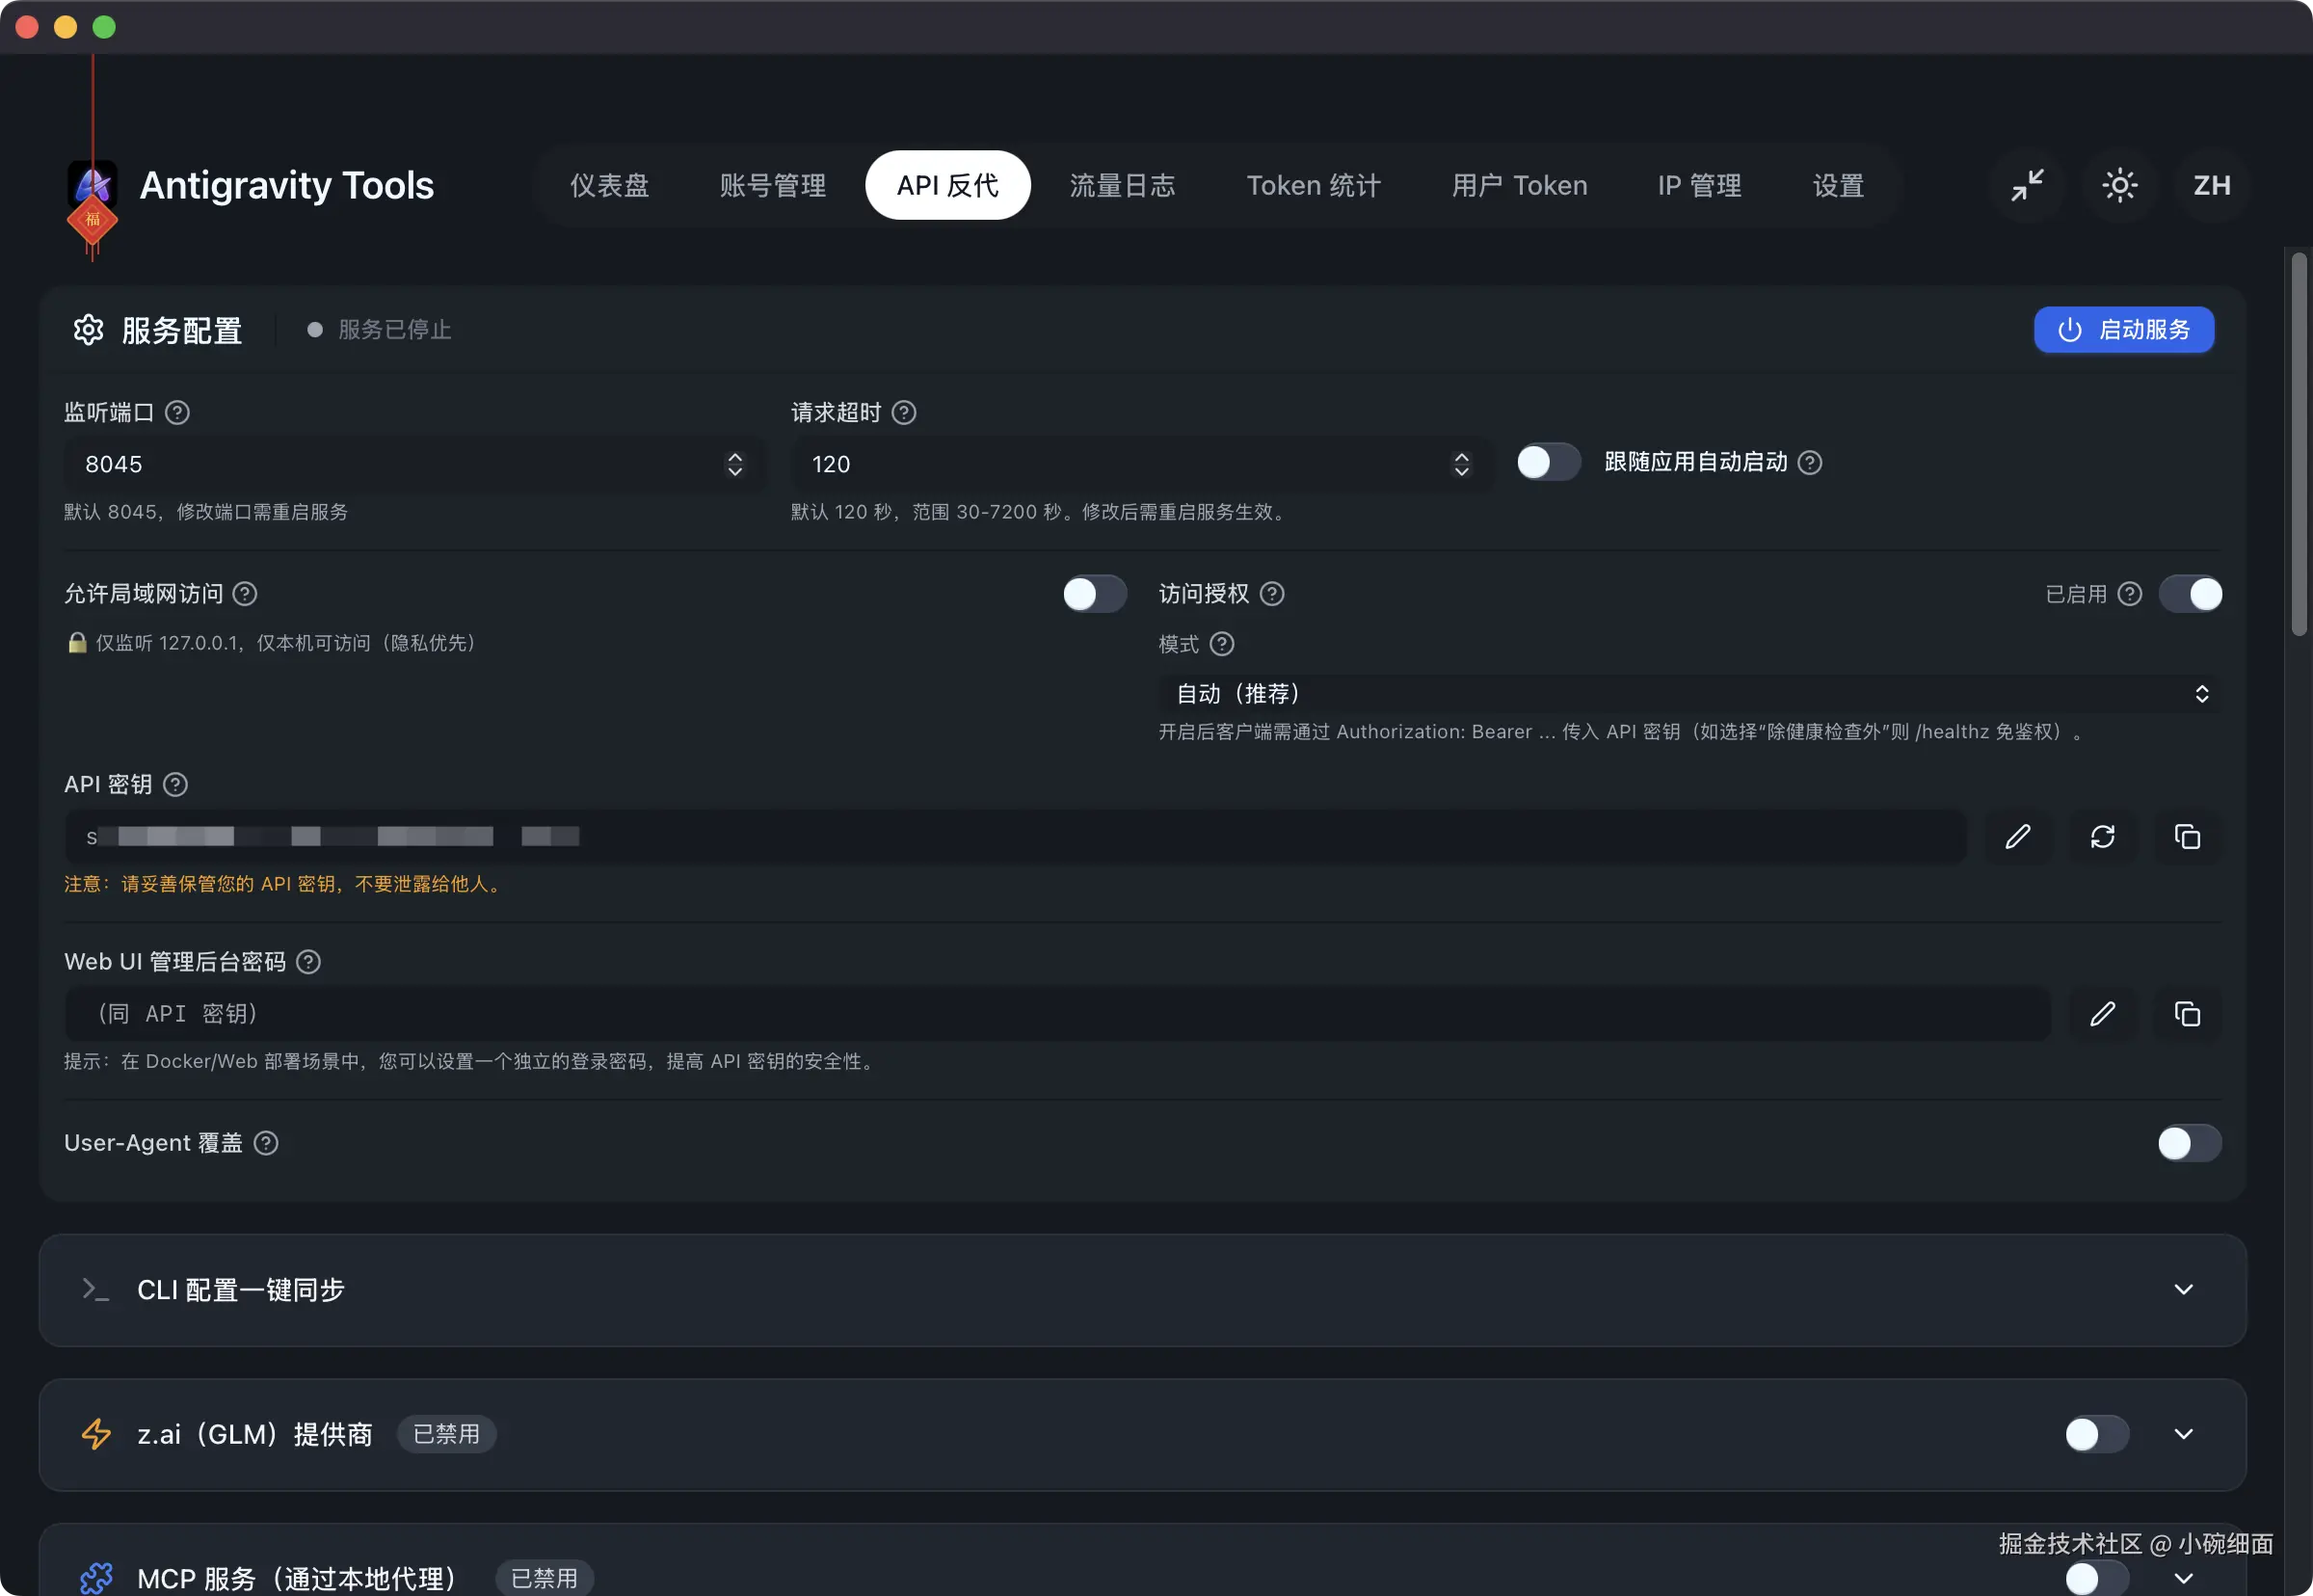Edit the Web UI admin password
The width and height of the screenshot is (2313, 1596).
[x=2102, y=1014]
